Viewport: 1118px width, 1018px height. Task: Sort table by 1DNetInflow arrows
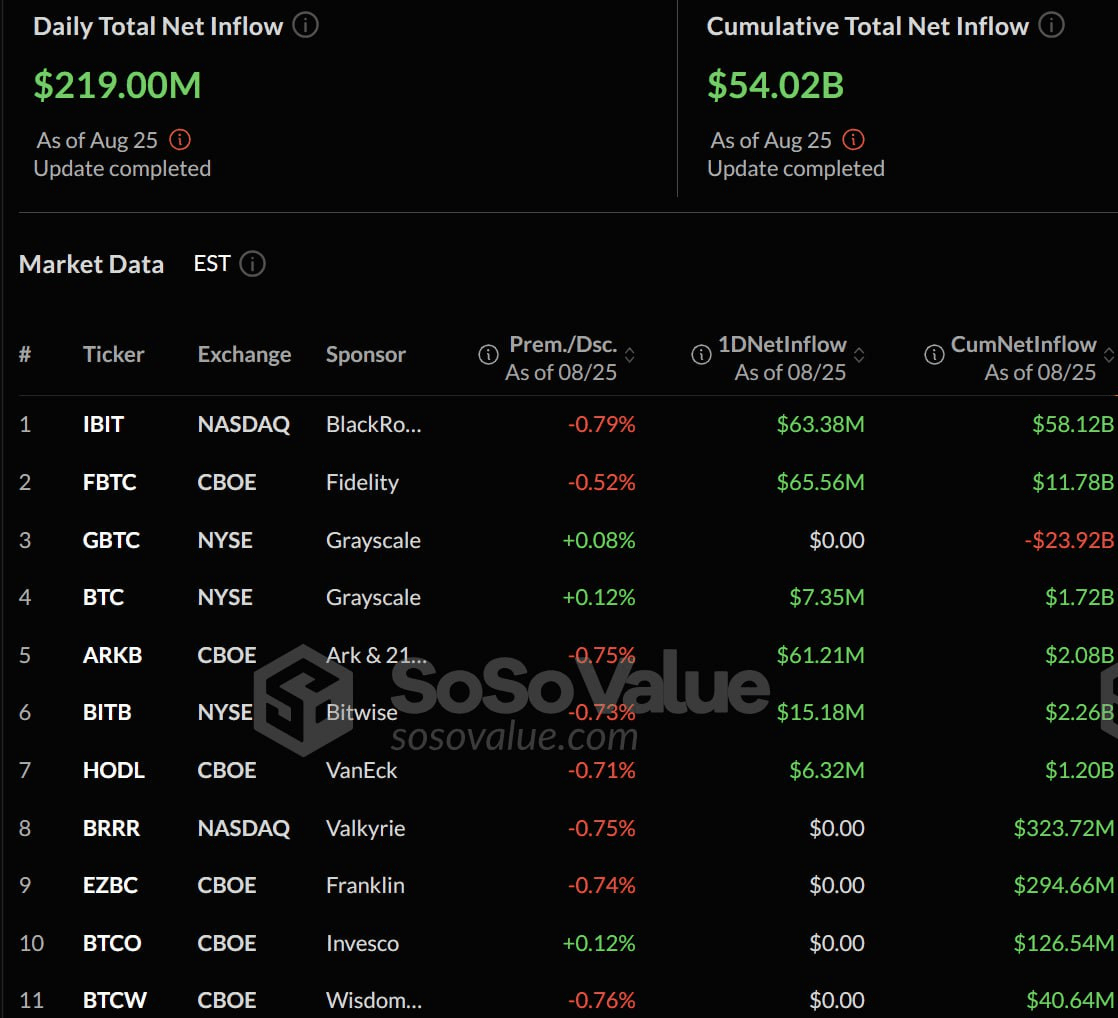click(x=859, y=354)
